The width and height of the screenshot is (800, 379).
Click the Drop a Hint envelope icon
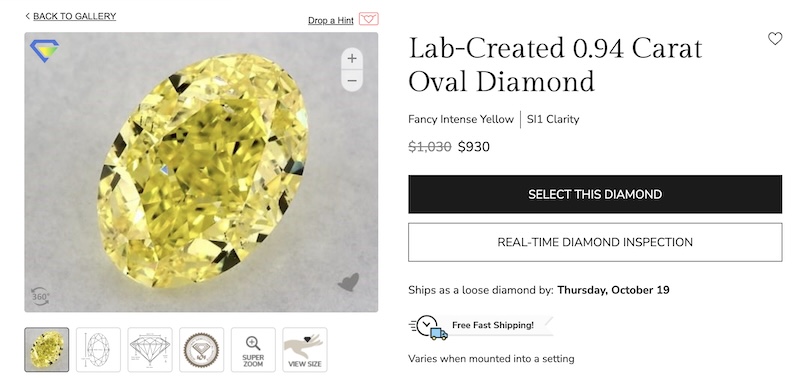368,19
